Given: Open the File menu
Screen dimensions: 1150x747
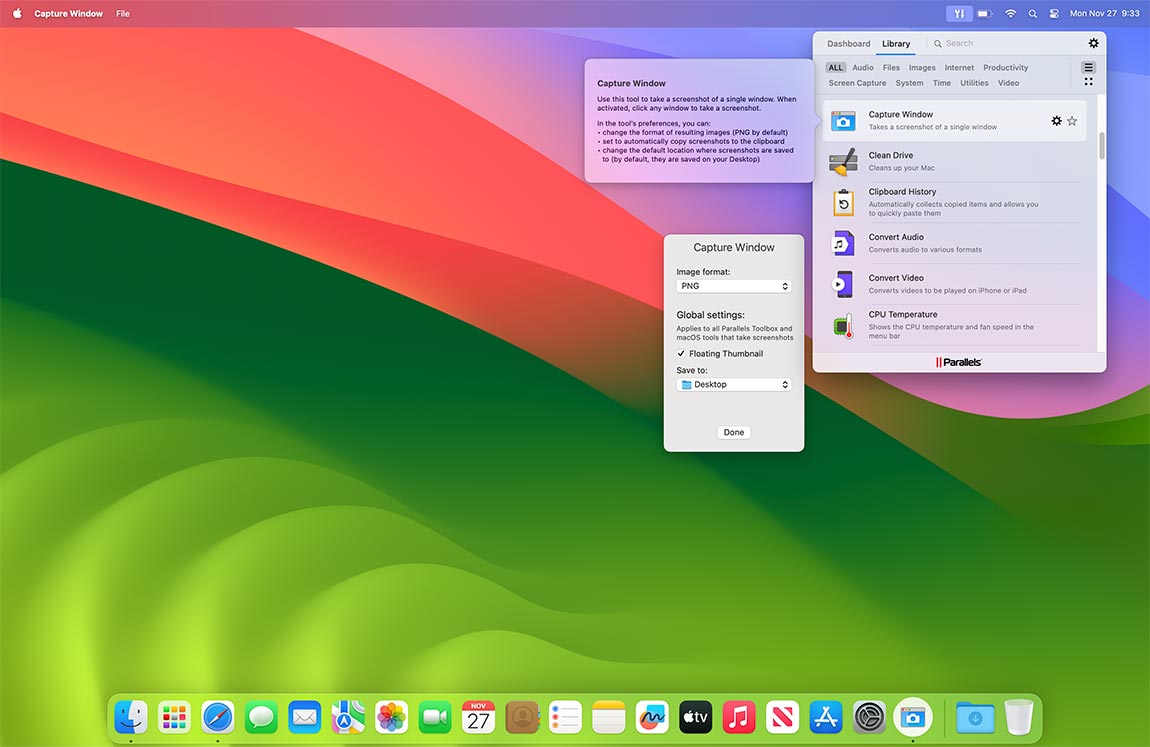Looking at the screenshot, I should pyautogui.click(x=122, y=14).
